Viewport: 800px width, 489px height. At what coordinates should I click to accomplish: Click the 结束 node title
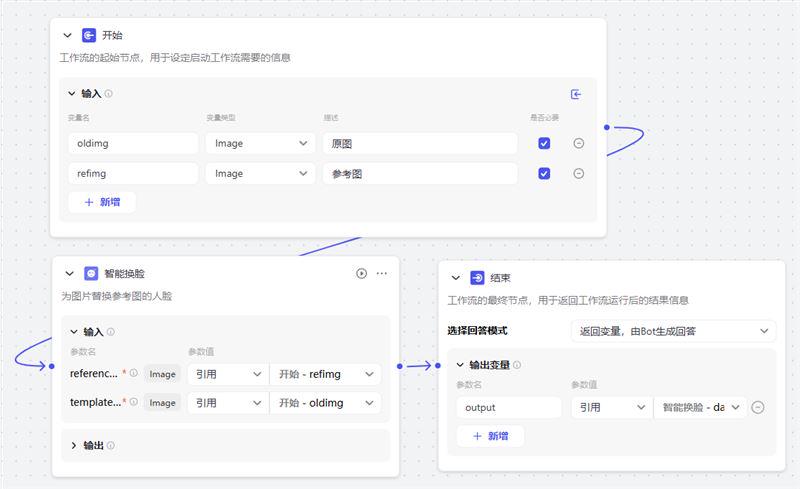coord(500,278)
